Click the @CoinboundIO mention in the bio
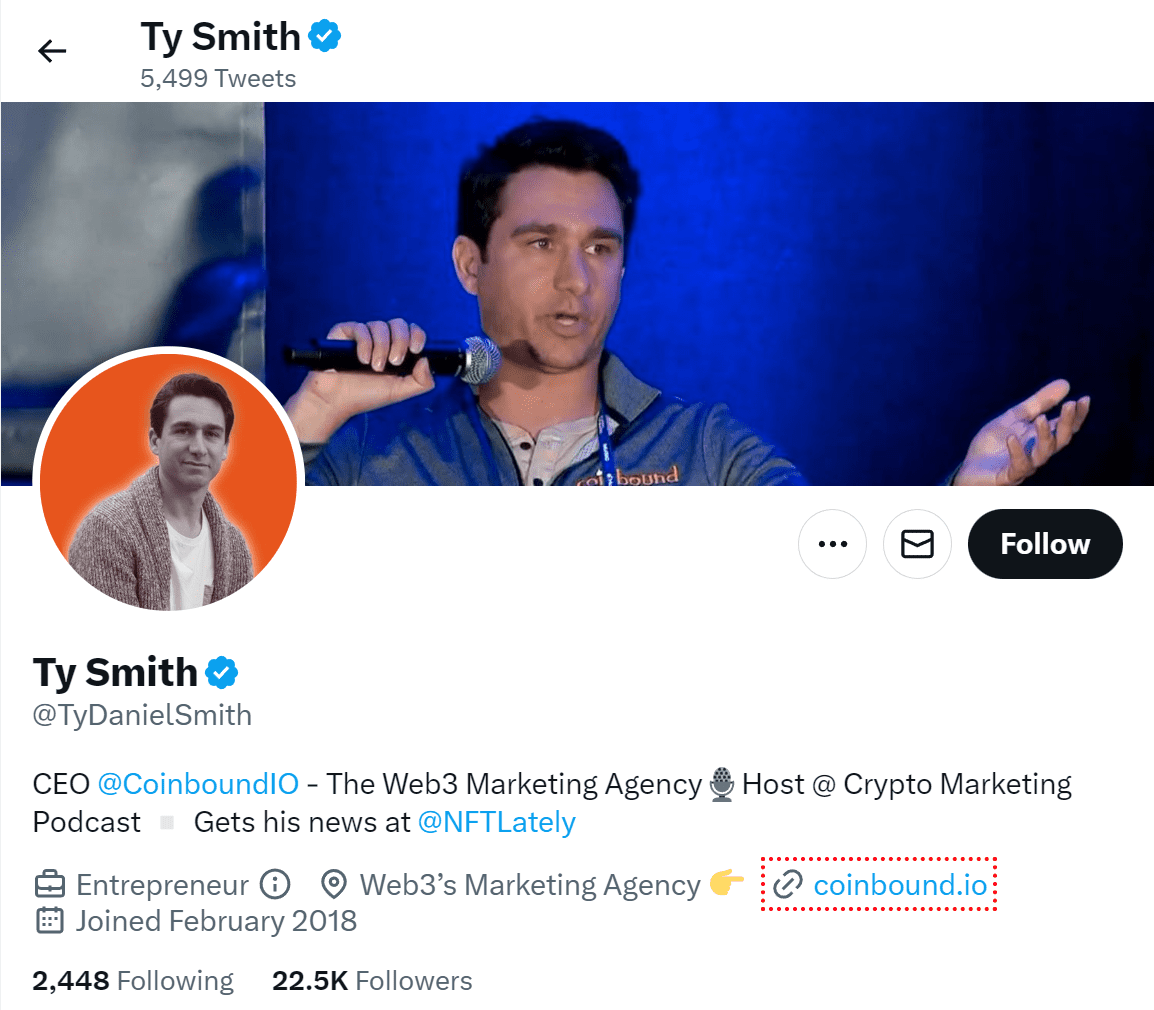 pyautogui.click(x=200, y=784)
